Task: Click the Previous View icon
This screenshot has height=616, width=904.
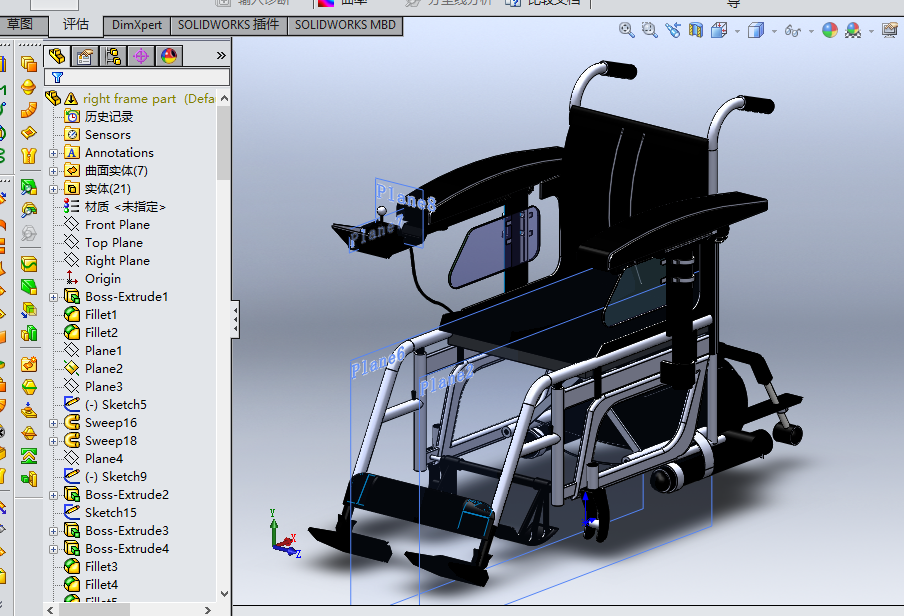Action: (672, 31)
